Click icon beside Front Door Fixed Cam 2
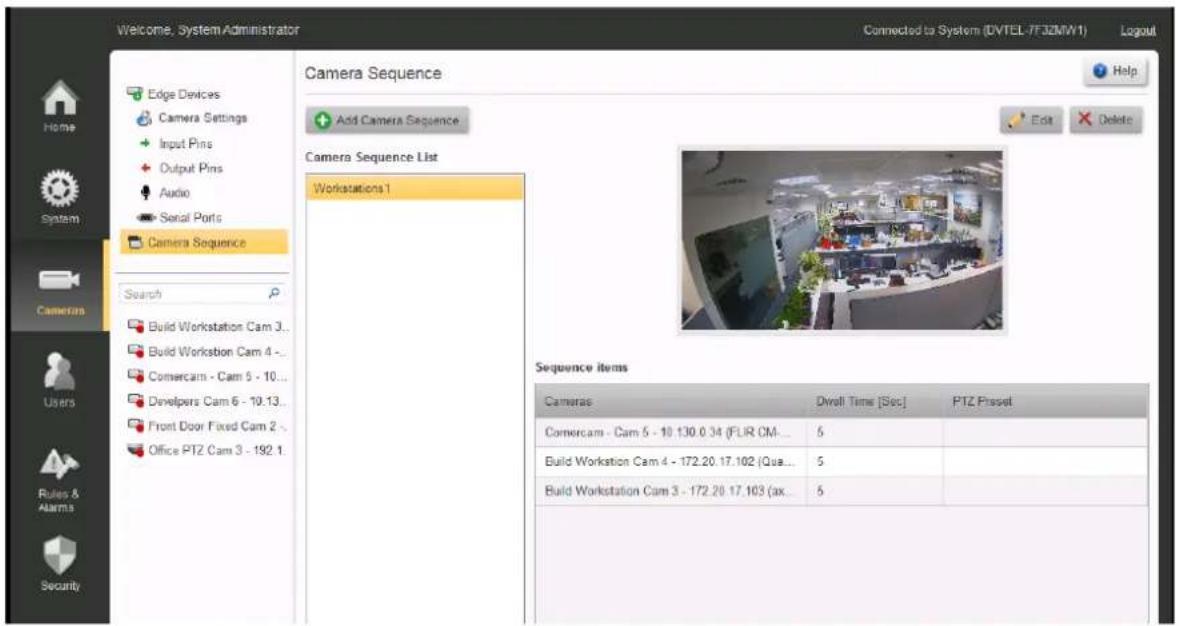 [136, 425]
